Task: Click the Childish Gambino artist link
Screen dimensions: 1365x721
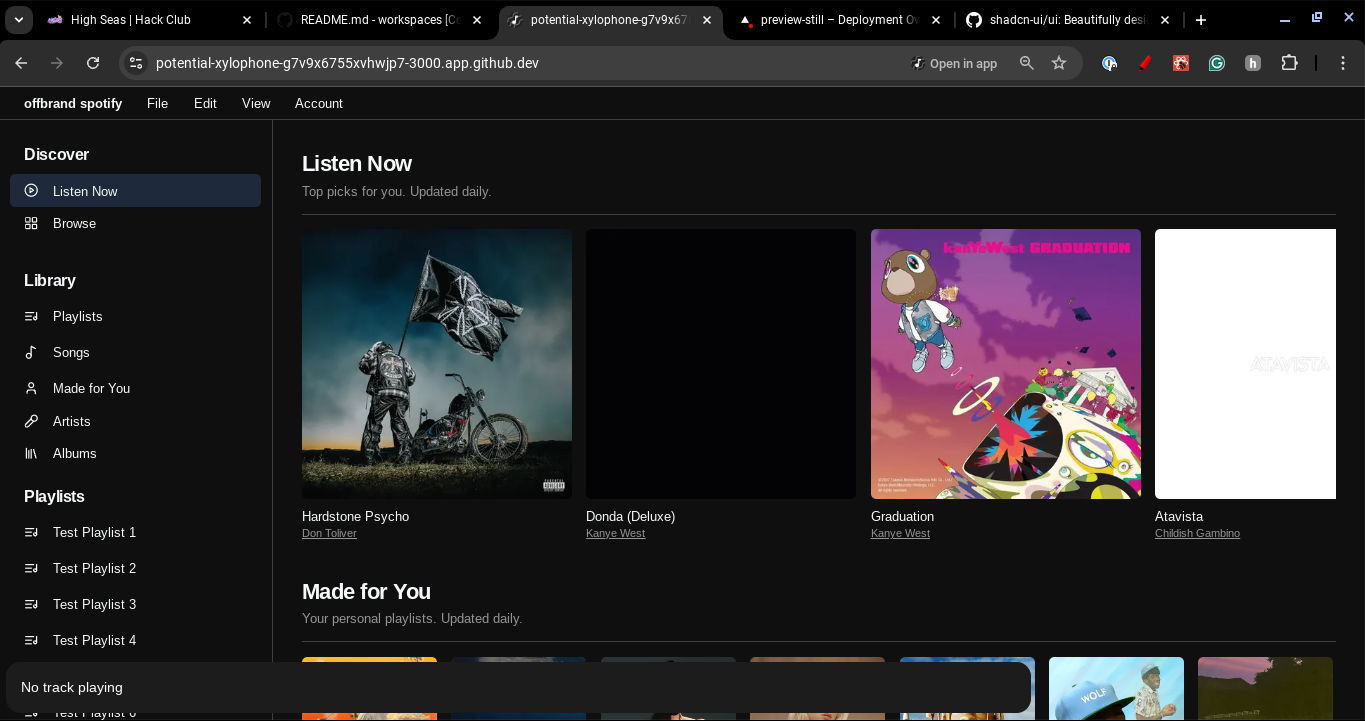Action: pos(1197,533)
